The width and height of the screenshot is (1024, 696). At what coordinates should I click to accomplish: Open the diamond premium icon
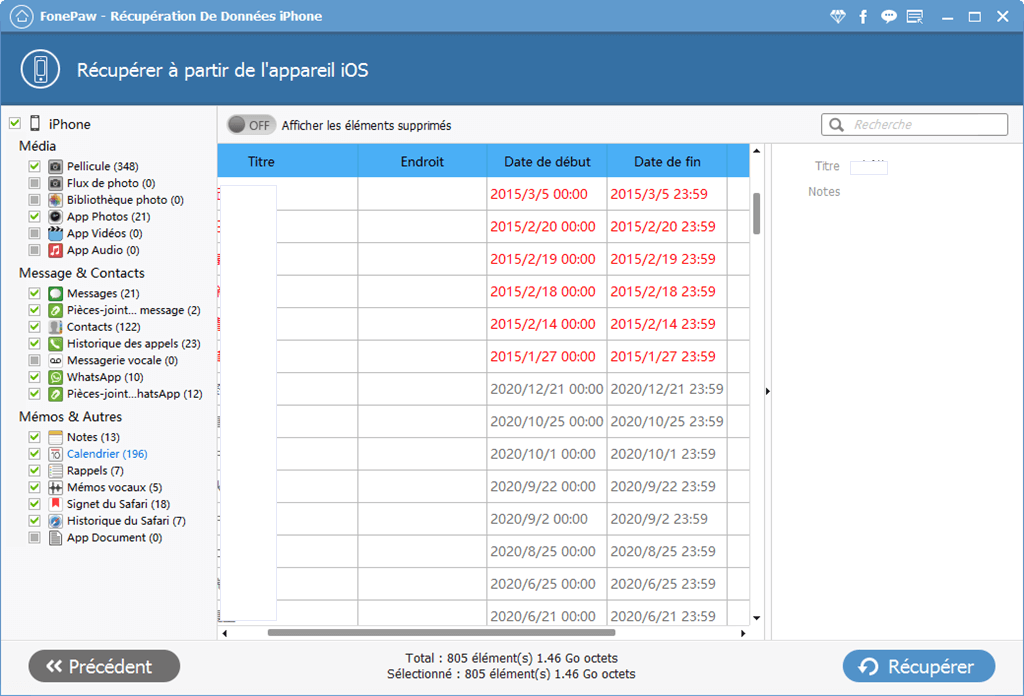pos(838,16)
